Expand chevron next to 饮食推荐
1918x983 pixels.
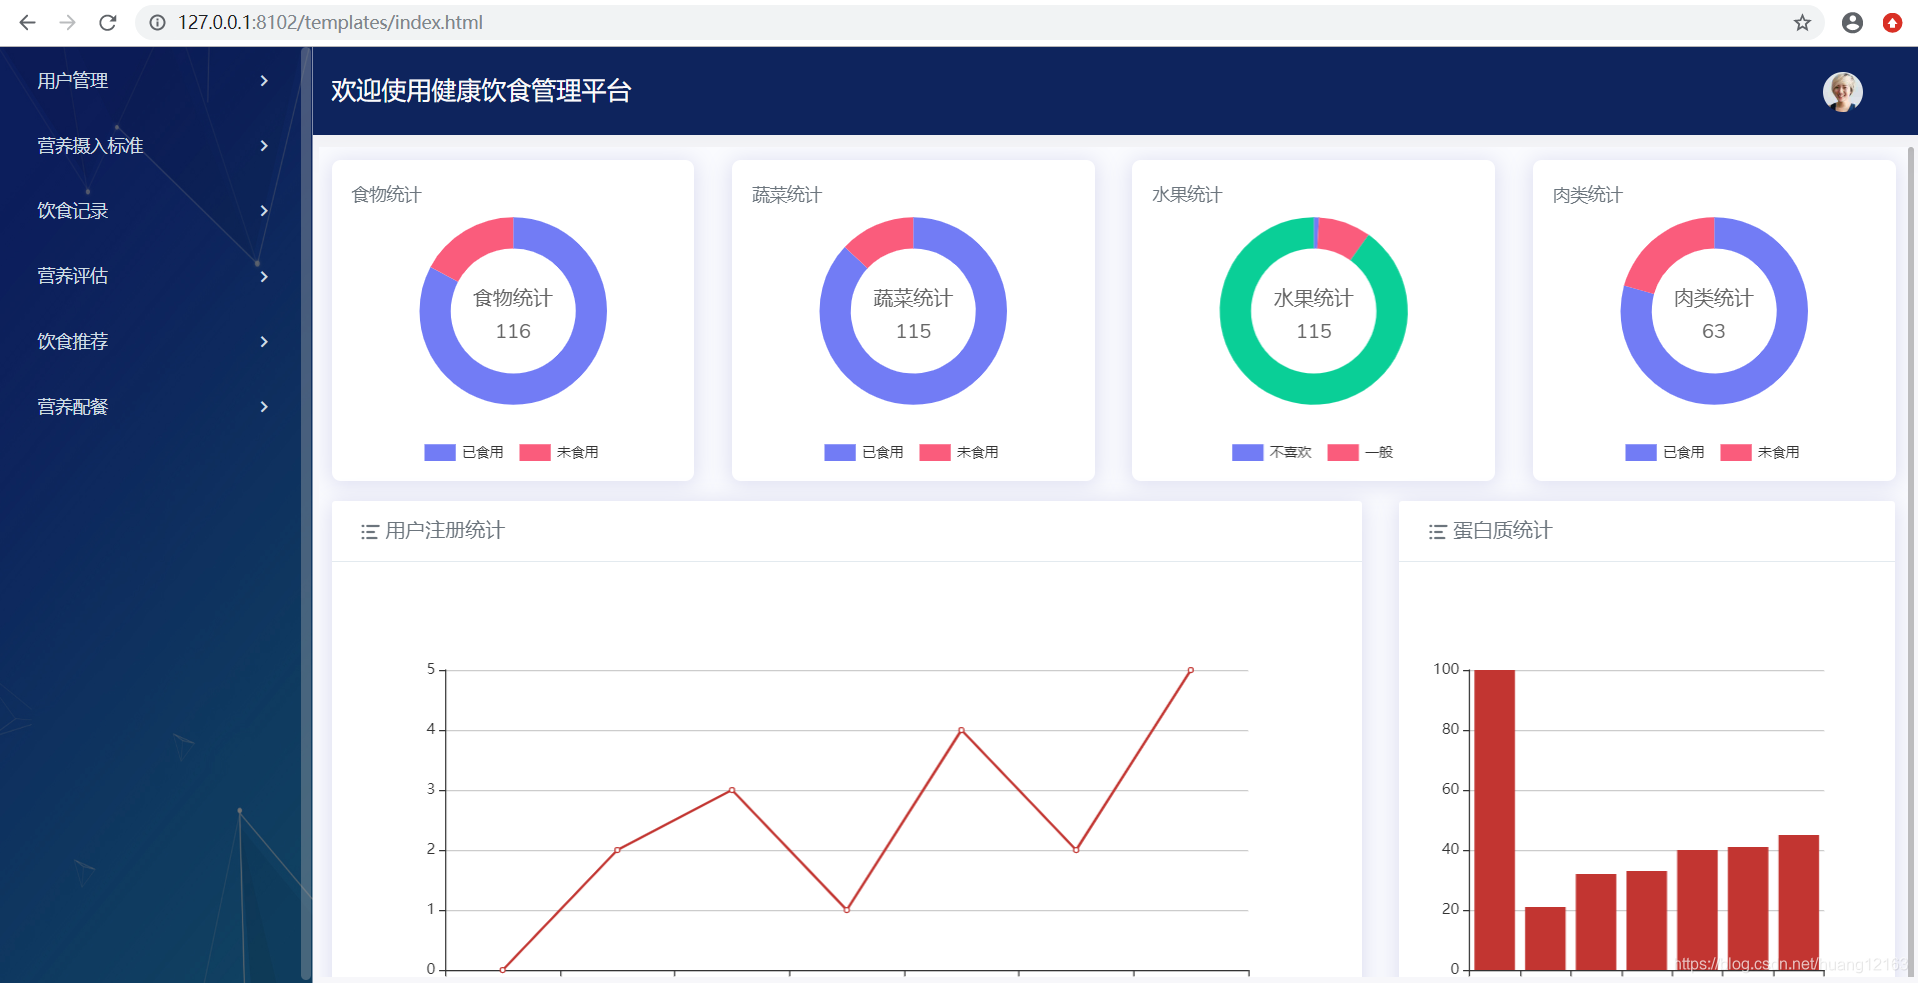tap(264, 342)
